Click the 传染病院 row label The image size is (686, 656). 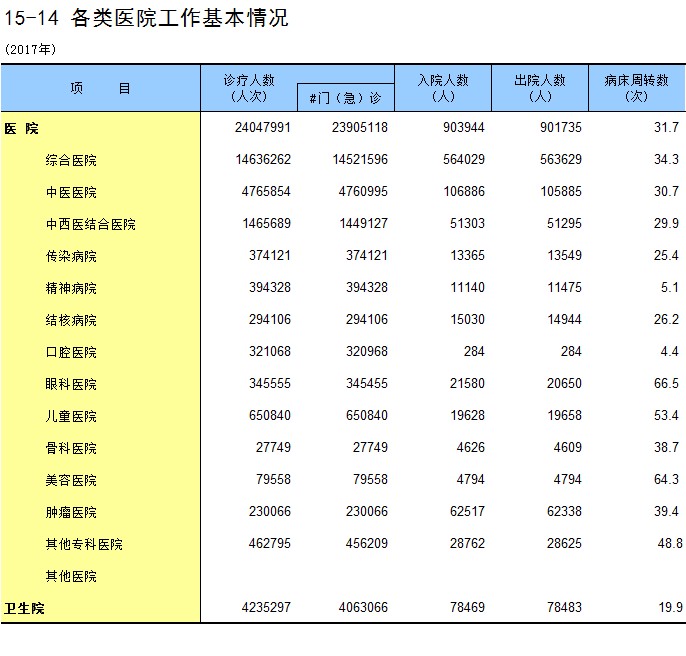point(71,256)
